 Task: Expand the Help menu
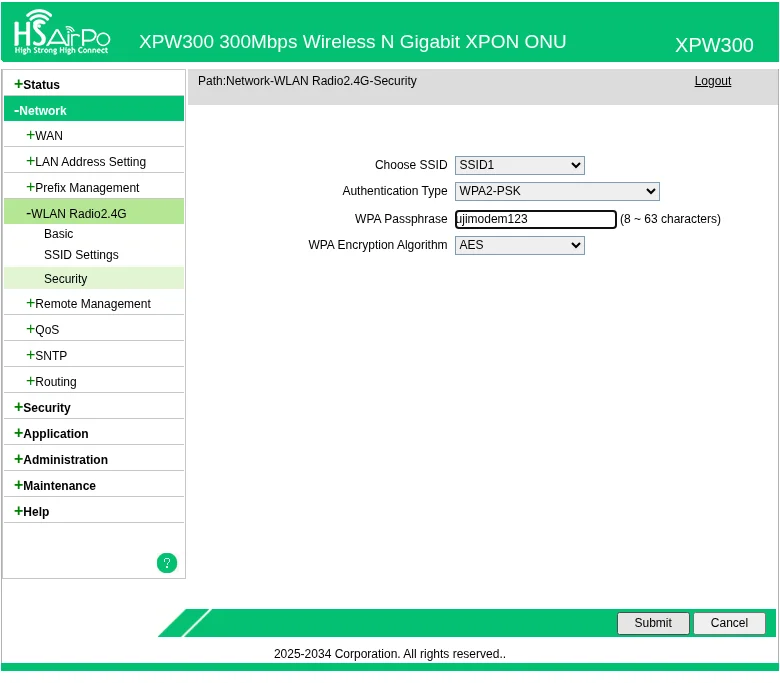(31, 511)
